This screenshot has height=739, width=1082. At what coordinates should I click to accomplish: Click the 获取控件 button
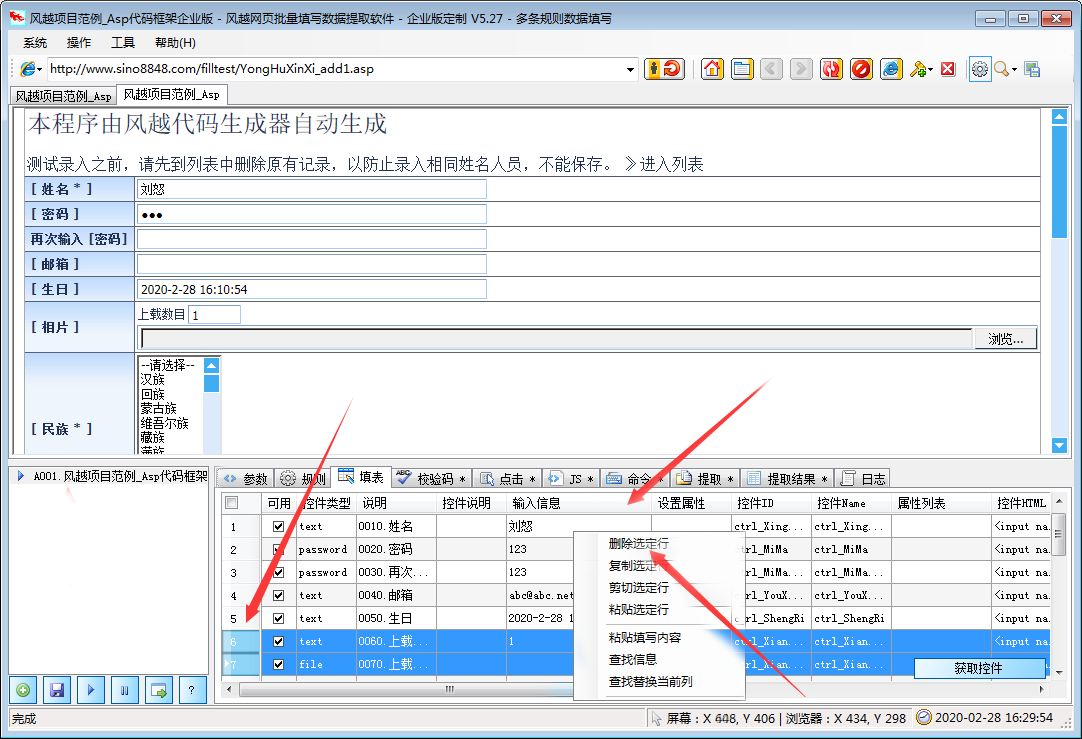tap(978, 668)
